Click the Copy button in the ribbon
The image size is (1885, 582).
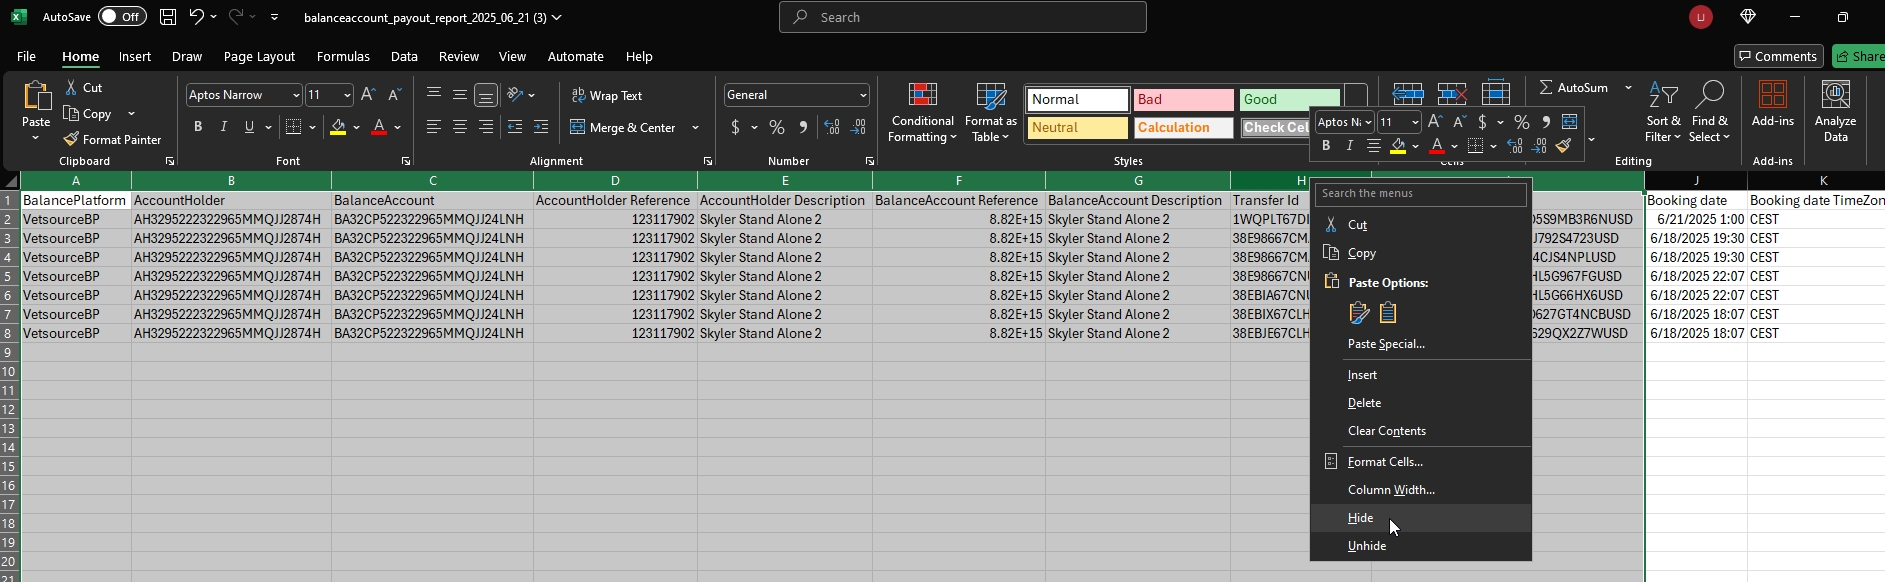tap(87, 114)
